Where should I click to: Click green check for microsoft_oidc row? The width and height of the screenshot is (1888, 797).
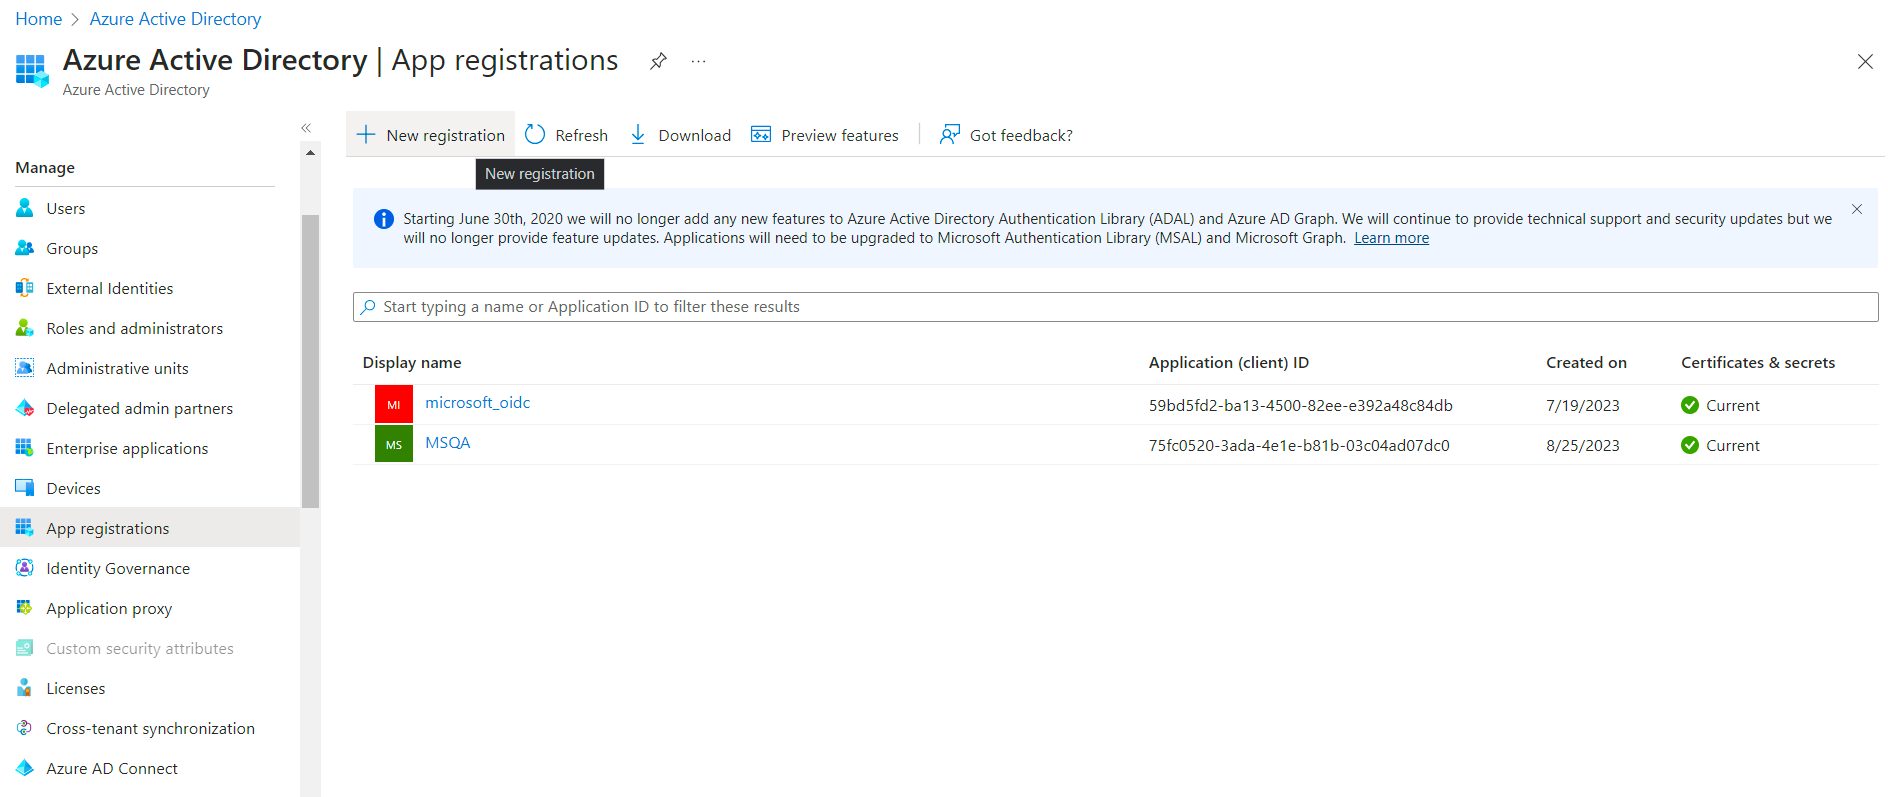tap(1690, 405)
